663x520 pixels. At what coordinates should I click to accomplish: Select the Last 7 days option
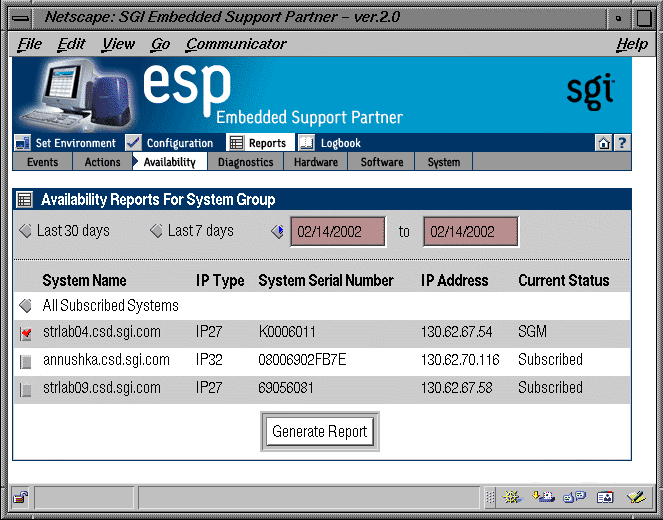click(x=156, y=231)
